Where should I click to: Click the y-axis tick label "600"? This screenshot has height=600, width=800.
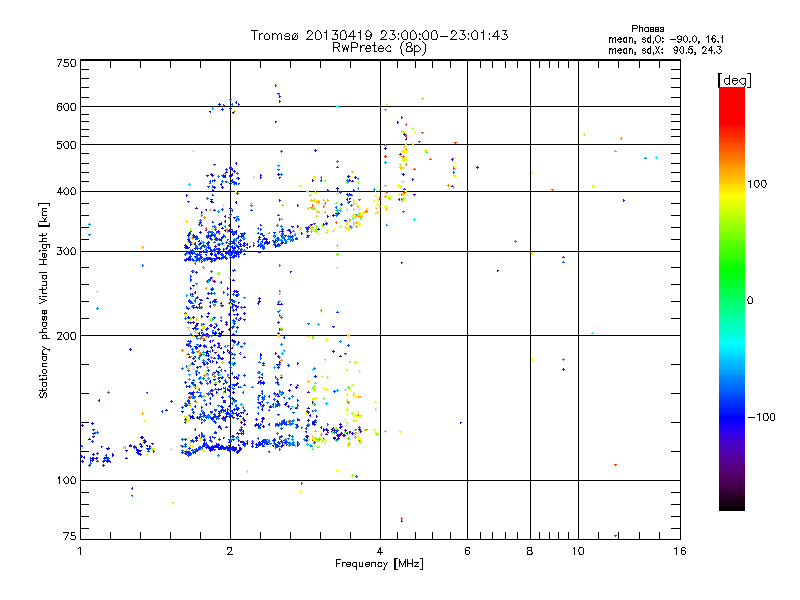66,107
